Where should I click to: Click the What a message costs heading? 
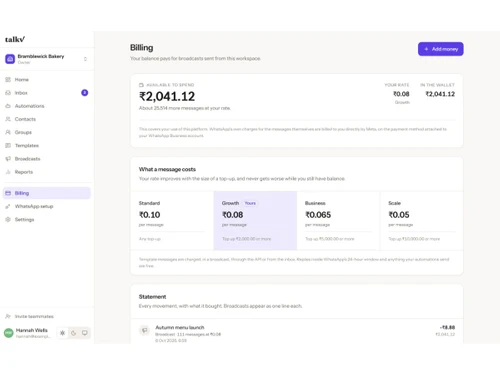(167, 169)
